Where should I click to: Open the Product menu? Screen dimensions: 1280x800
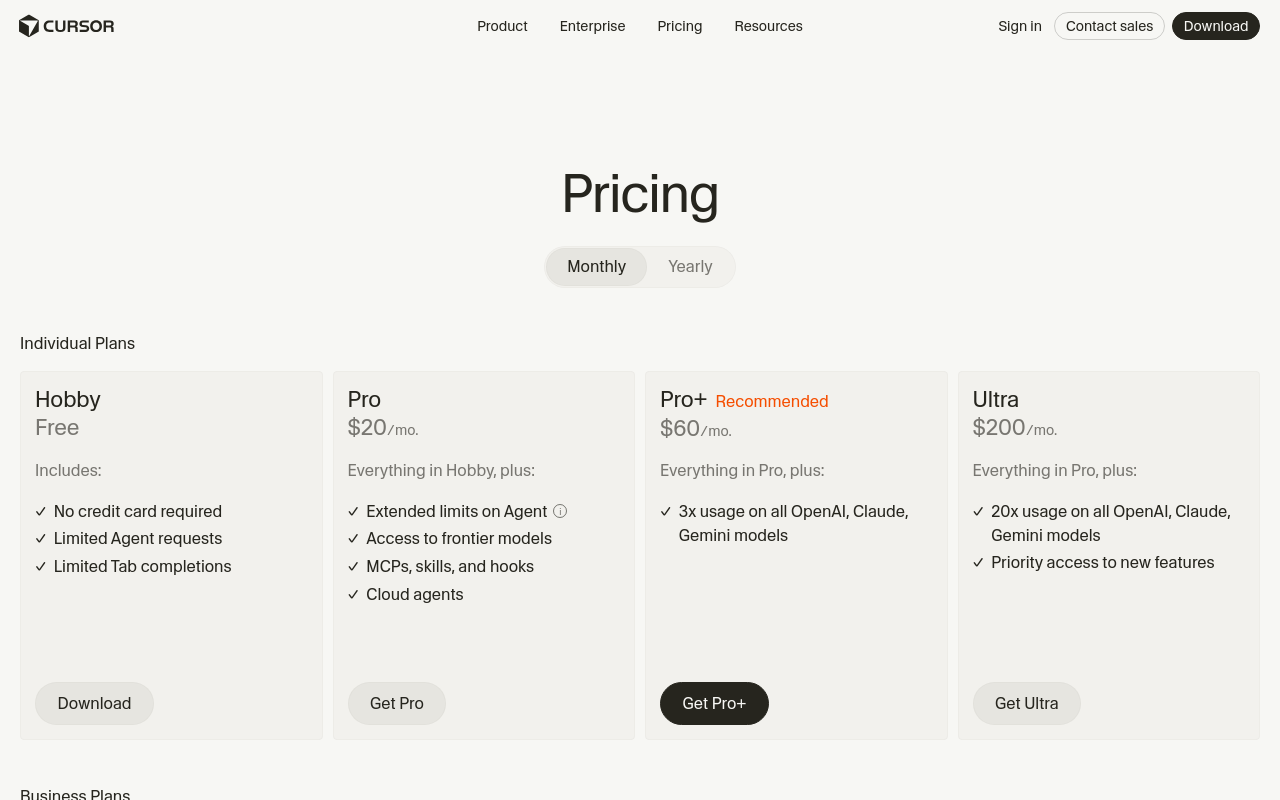(x=502, y=26)
